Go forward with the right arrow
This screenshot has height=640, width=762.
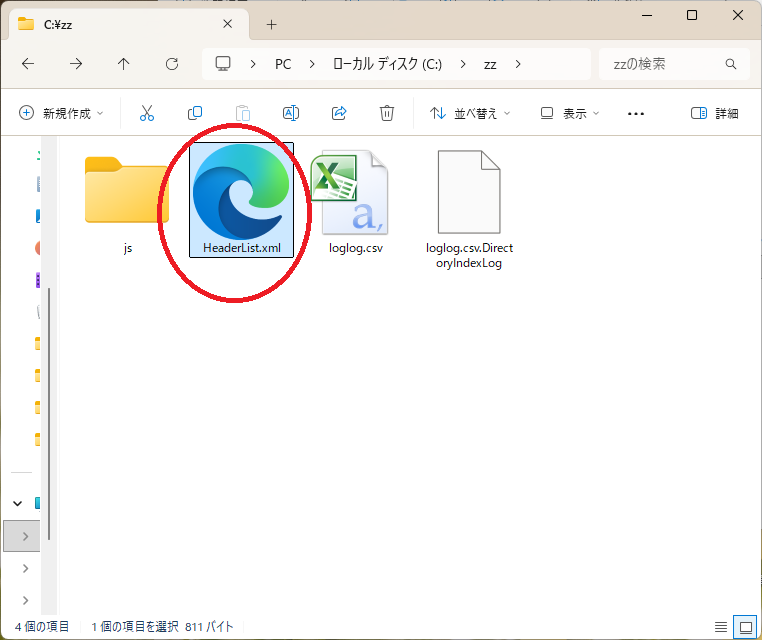tap(76, 64)
